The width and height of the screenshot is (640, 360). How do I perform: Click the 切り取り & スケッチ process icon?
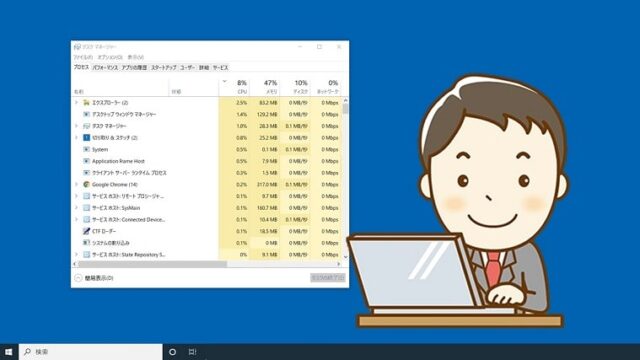(86, 138)
